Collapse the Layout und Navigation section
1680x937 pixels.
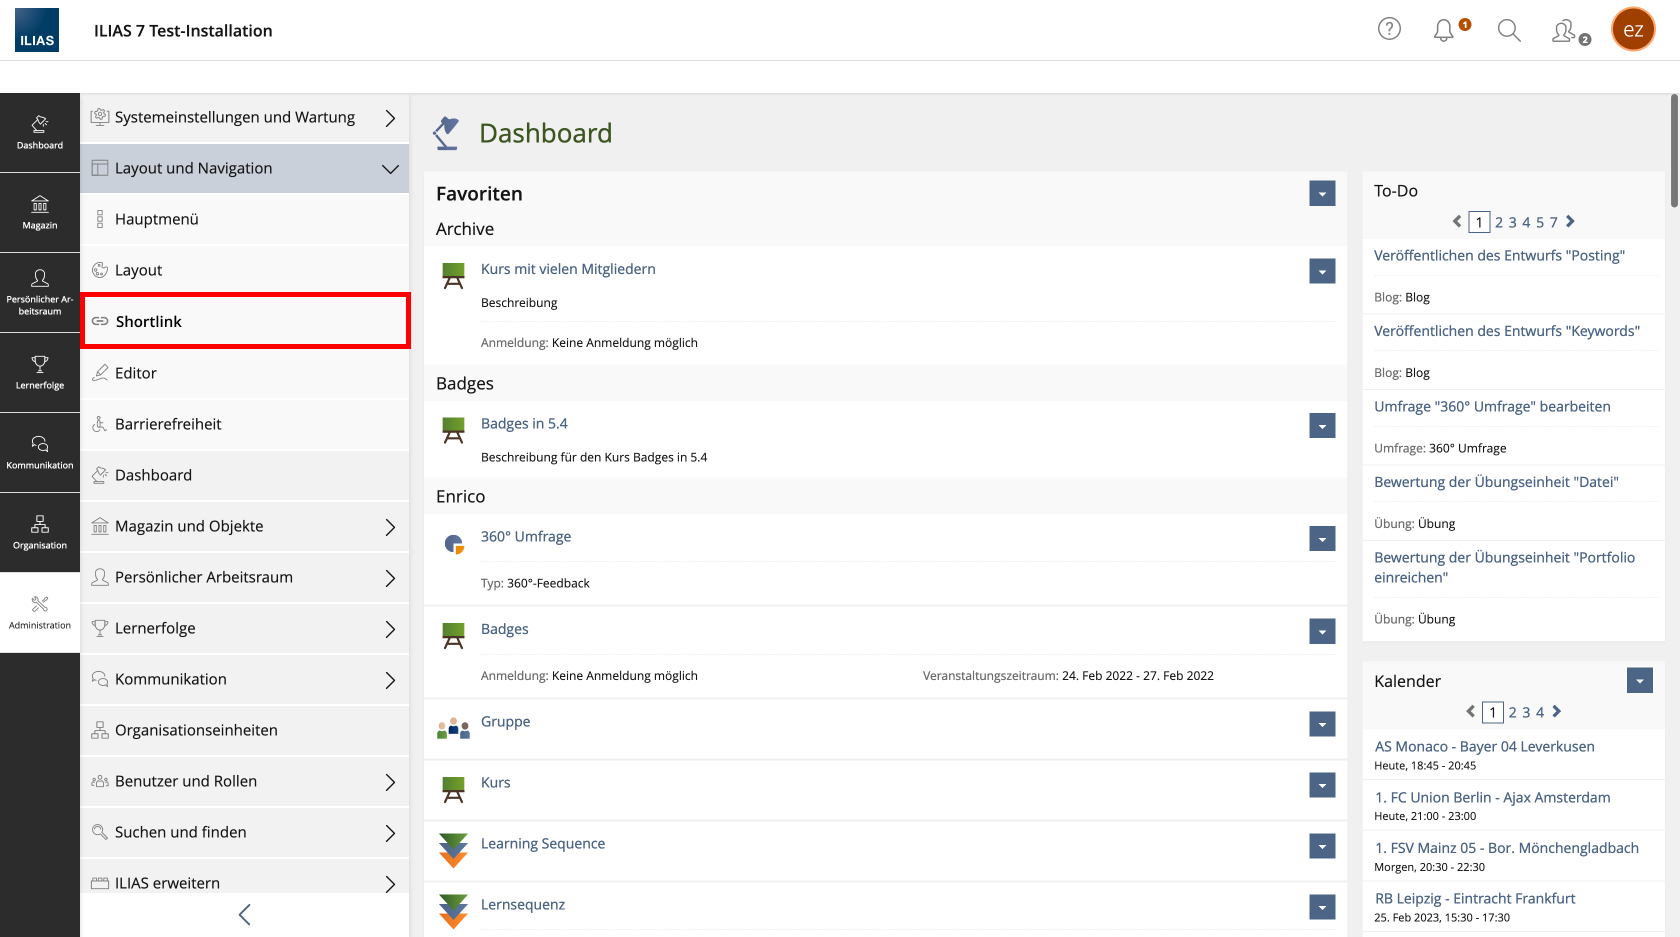[x=390, y=168]
